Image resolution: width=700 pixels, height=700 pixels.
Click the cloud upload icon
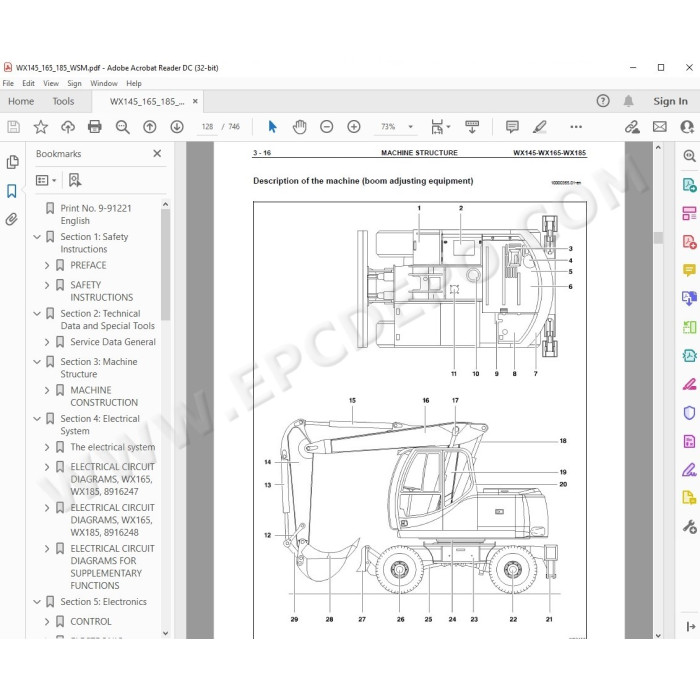(68, 127)
